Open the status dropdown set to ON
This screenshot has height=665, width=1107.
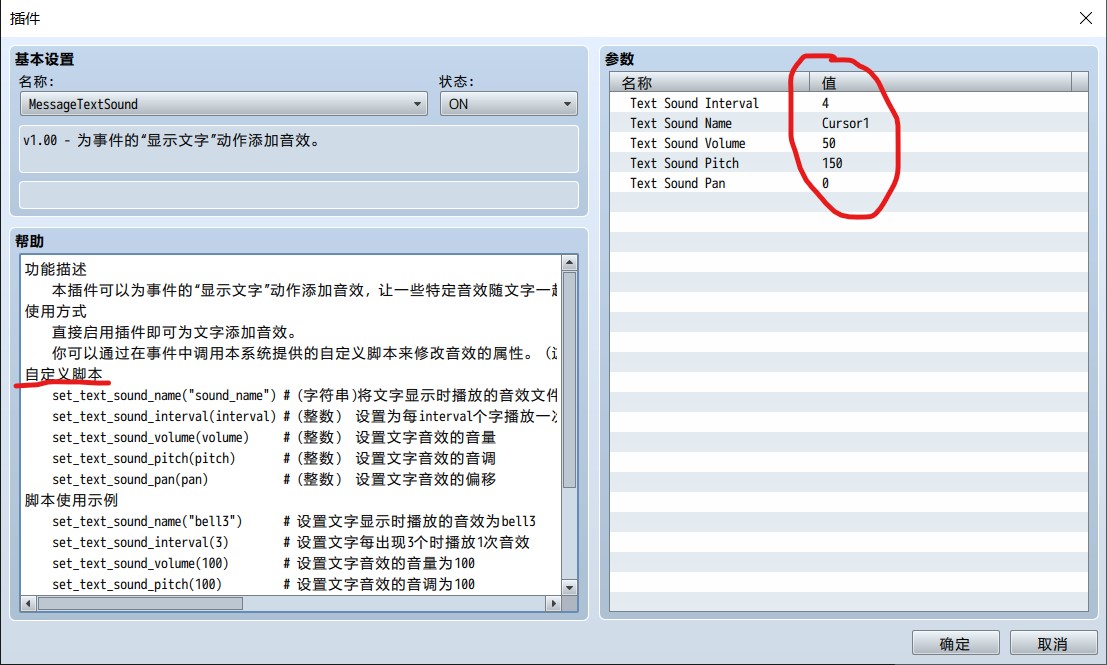click(x=508, y=104)
